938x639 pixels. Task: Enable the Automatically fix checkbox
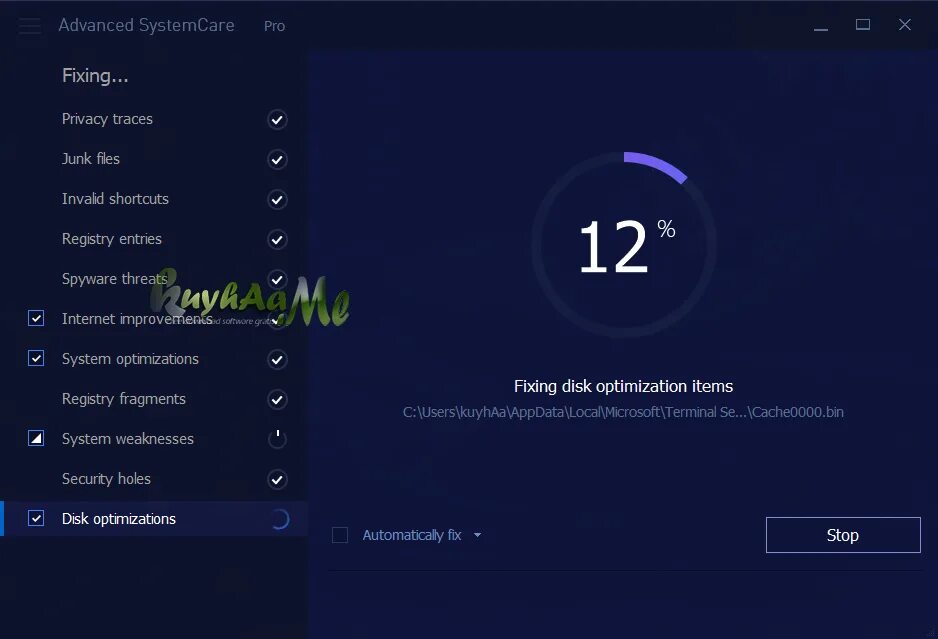pos(340,535)
